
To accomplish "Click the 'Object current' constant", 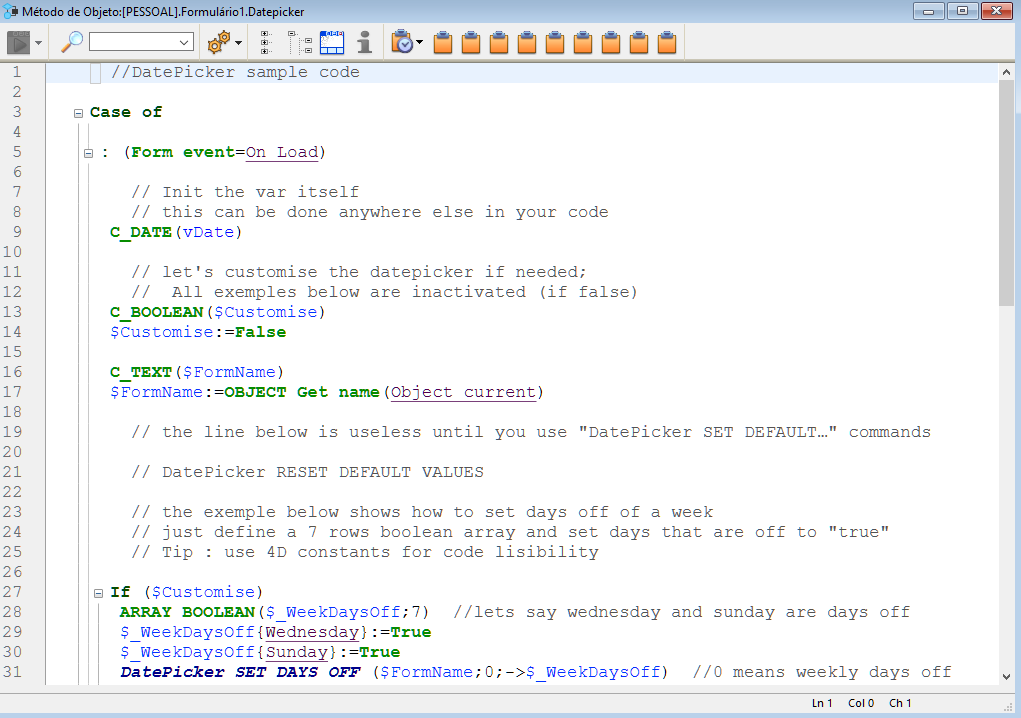I will pos(463,393).
